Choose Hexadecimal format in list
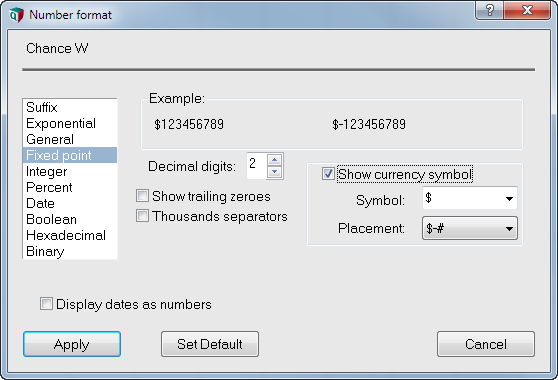This screenshot has width=558, height=380. click(x=70, y=236)
